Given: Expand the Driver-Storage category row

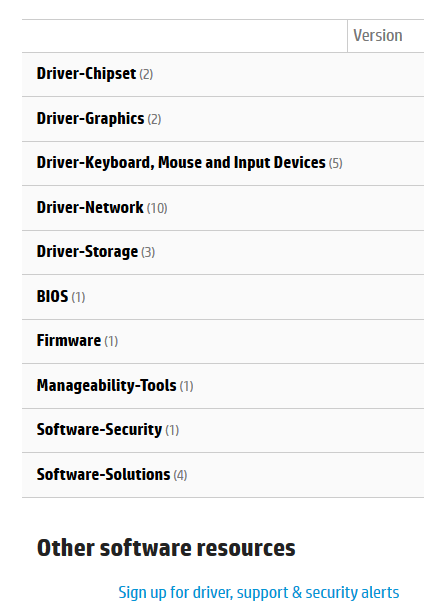Looking at the screenshot, I should coord(223,253).
